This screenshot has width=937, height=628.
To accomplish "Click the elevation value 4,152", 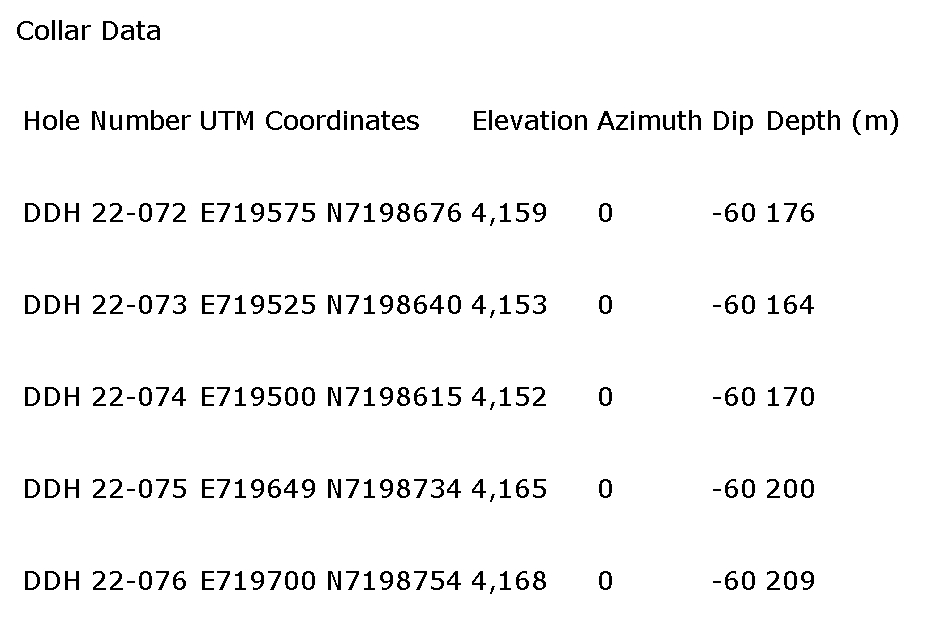I will pos(509,397).
